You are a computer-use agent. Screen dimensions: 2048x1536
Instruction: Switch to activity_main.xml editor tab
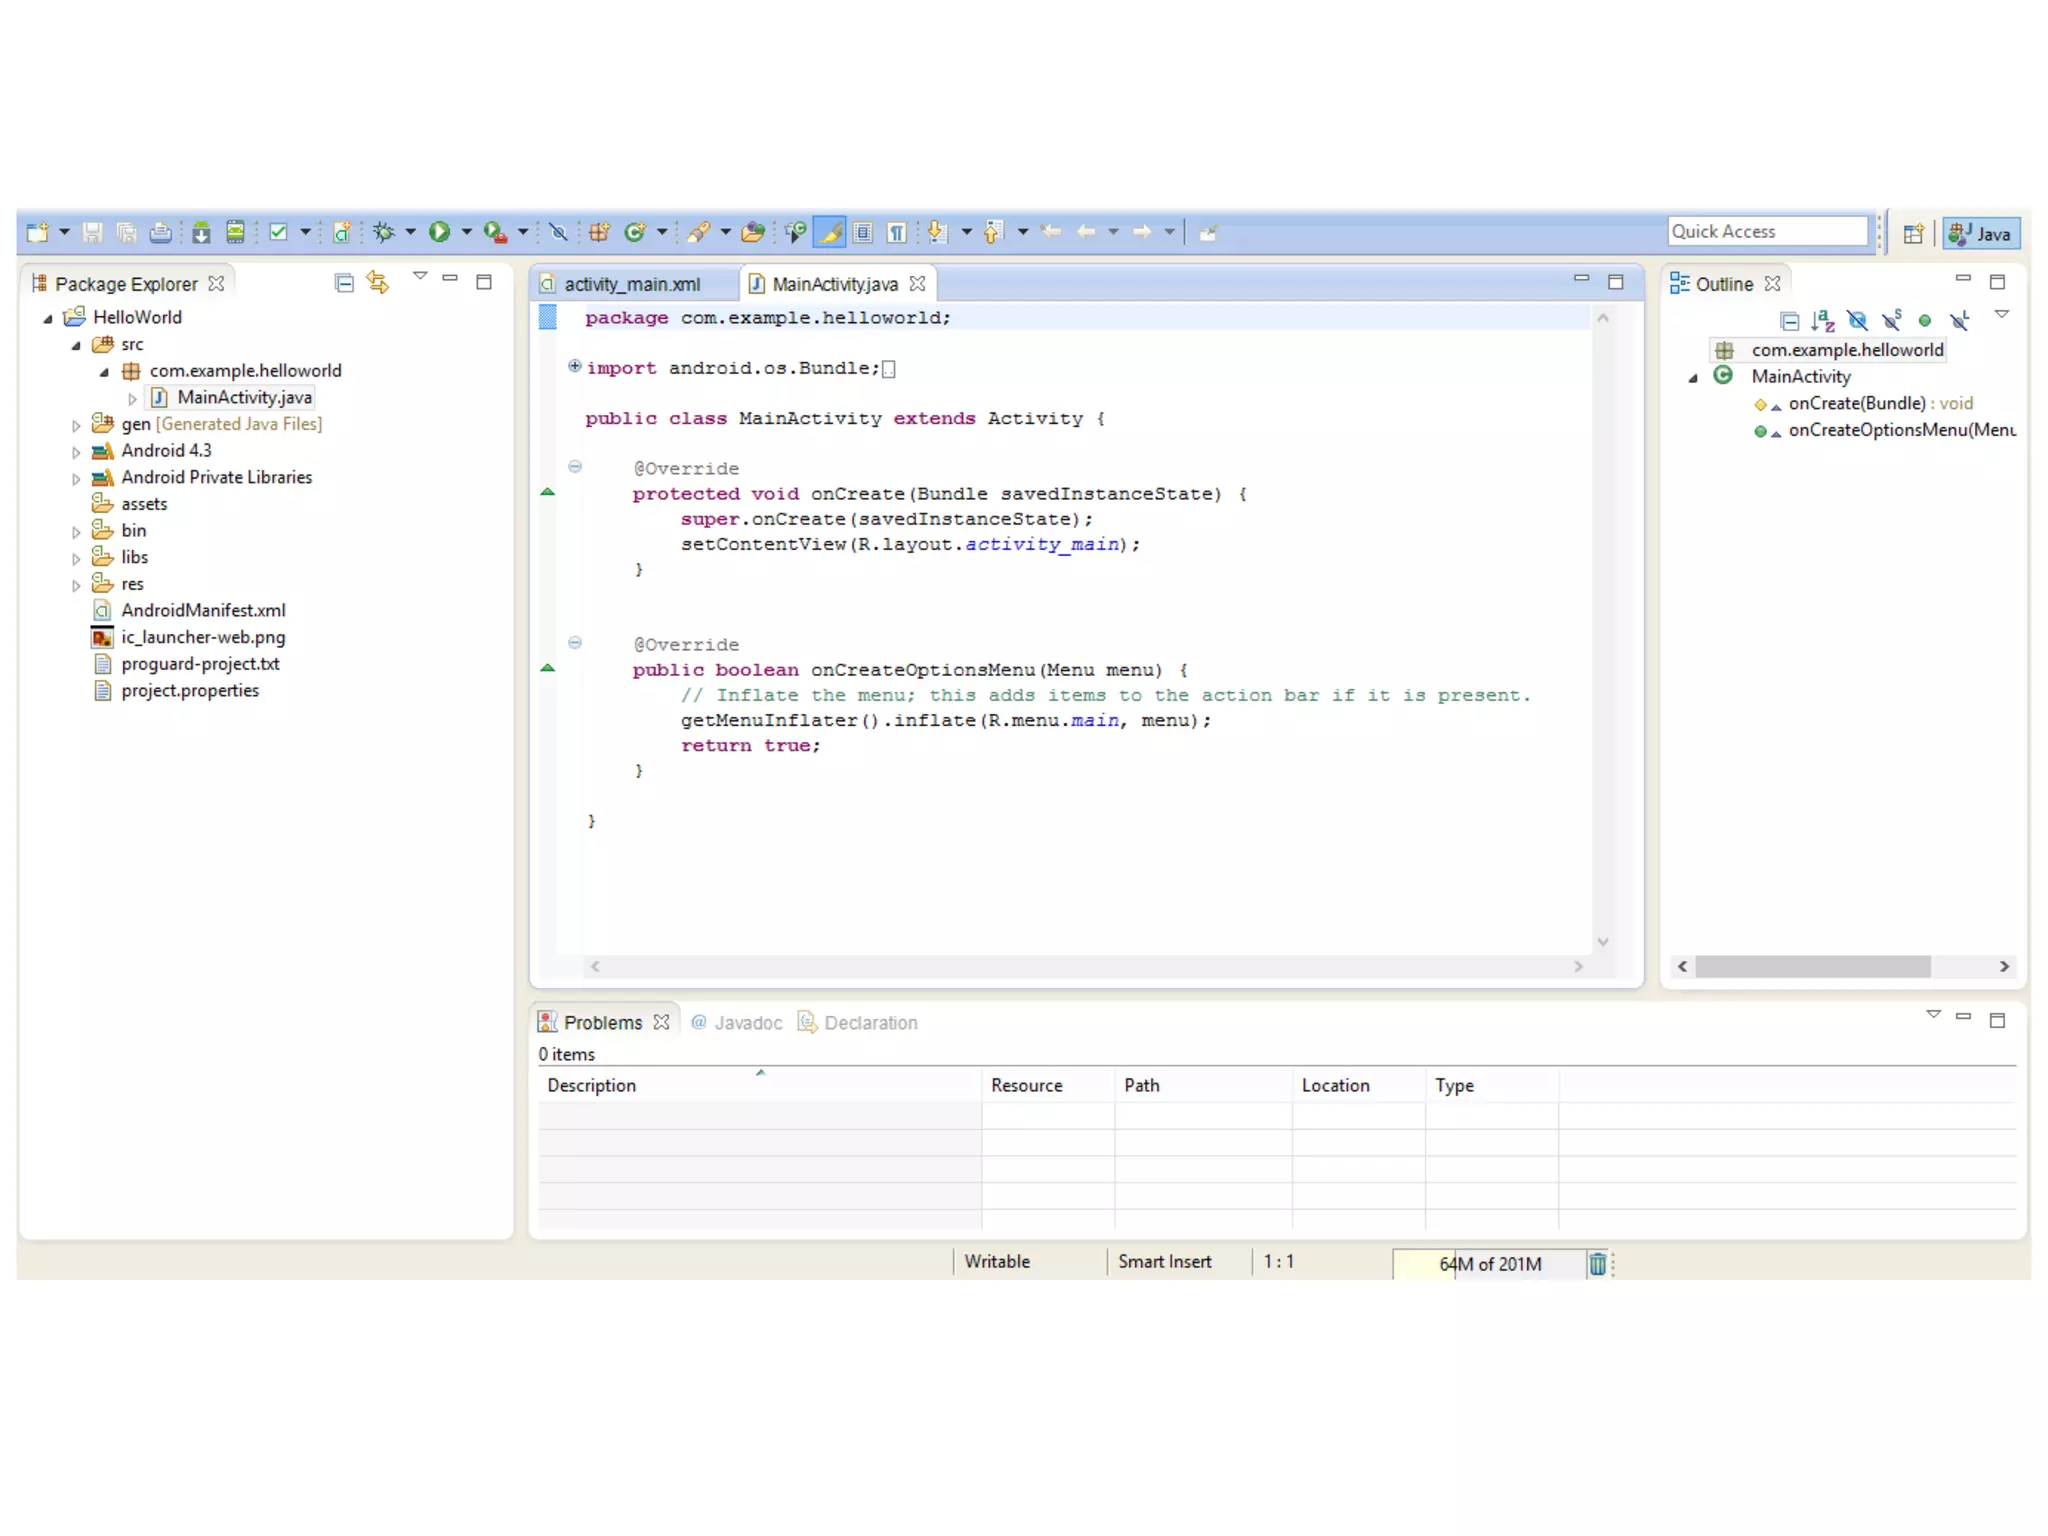631,284
